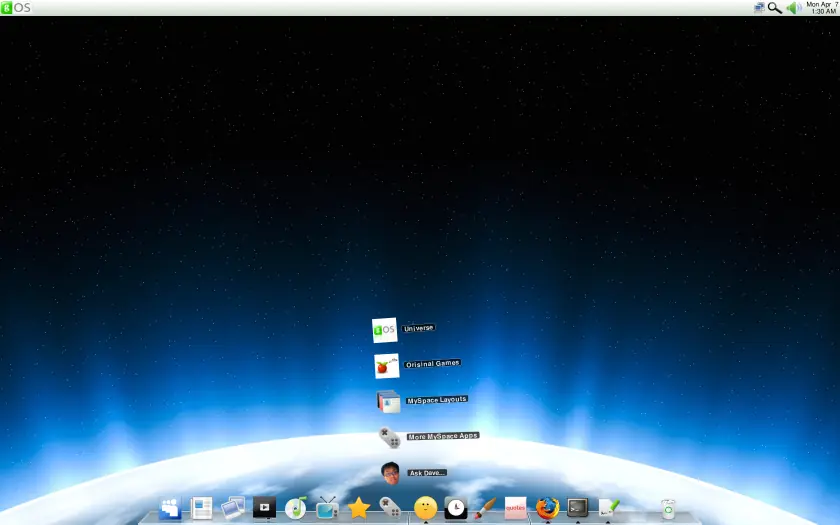Open MySpace Layouts stack item
This screenshot has width=840, height=525.
point(437,400)
